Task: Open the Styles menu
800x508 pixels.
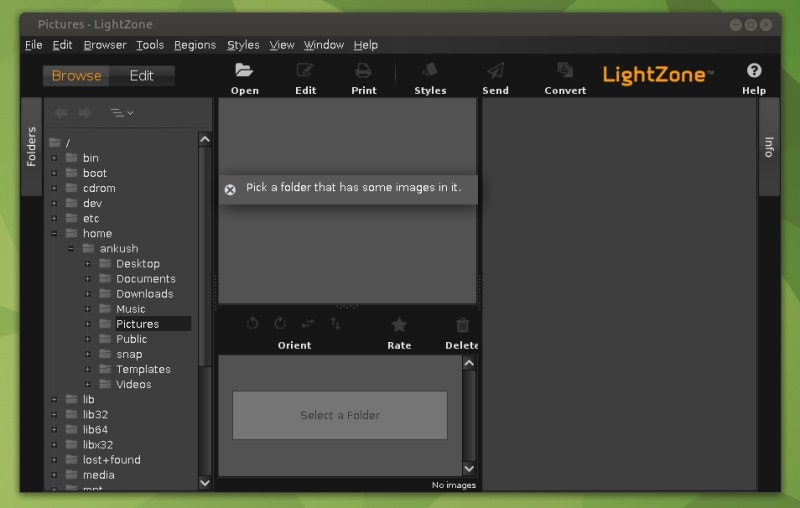Action: pos(243,45)
